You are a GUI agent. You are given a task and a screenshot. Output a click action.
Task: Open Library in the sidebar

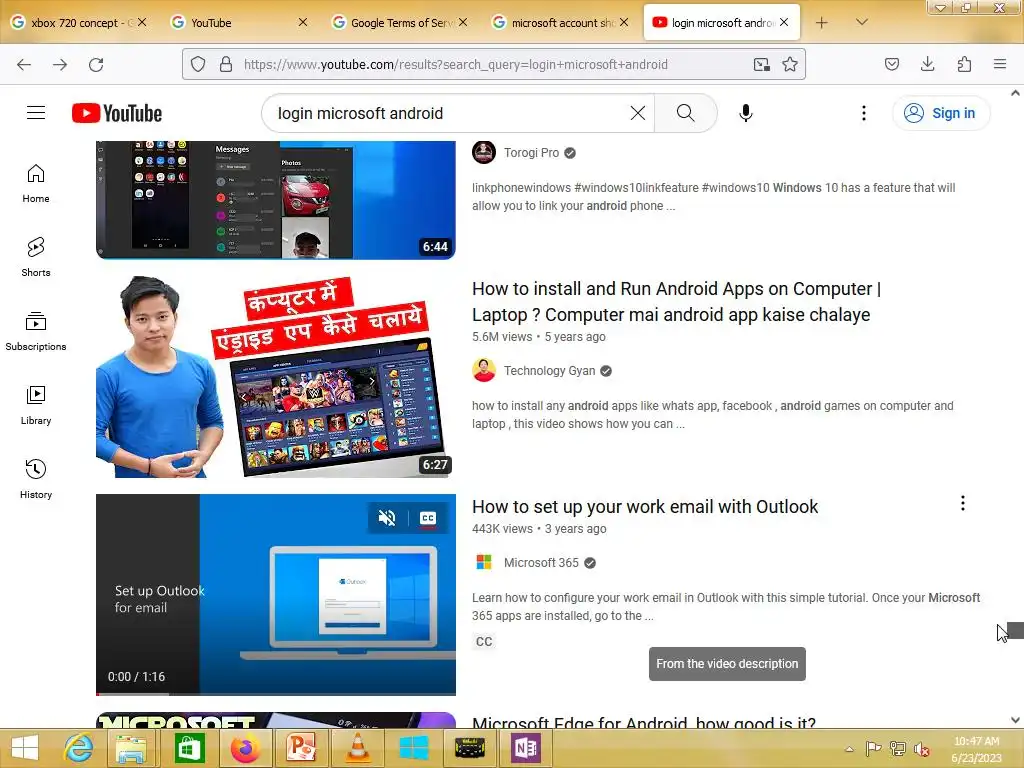pyautogui.click(x=36, y=406)
